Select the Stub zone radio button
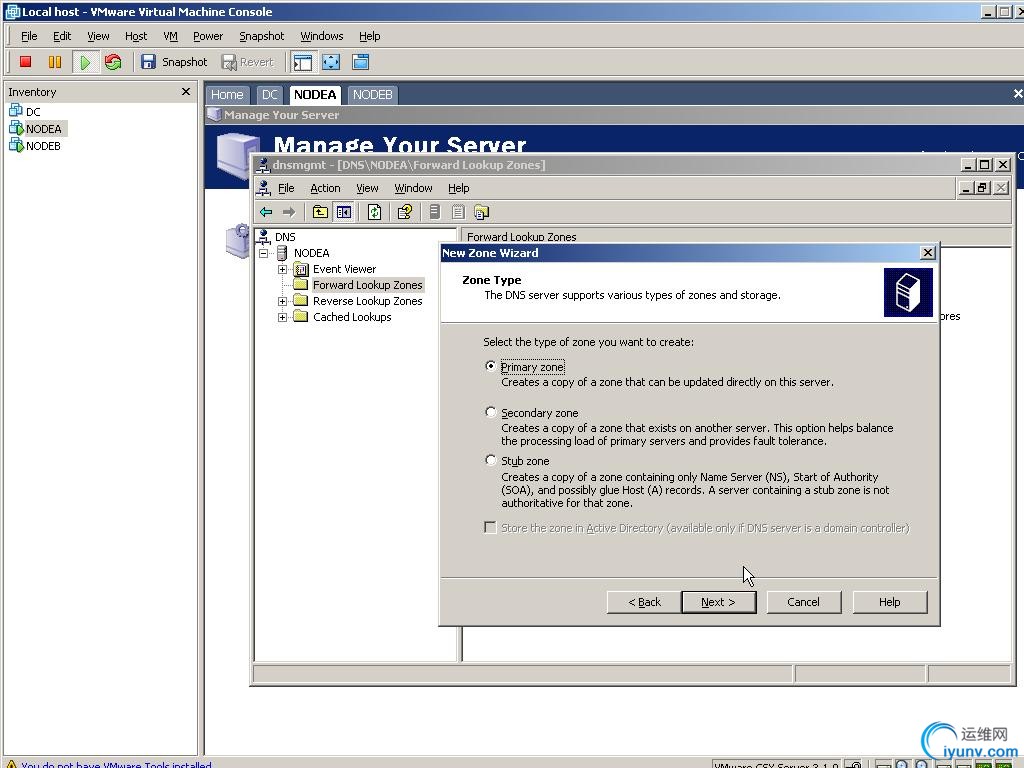The height and width of the screenshot is (768, 1024). (x=490, y=460)
